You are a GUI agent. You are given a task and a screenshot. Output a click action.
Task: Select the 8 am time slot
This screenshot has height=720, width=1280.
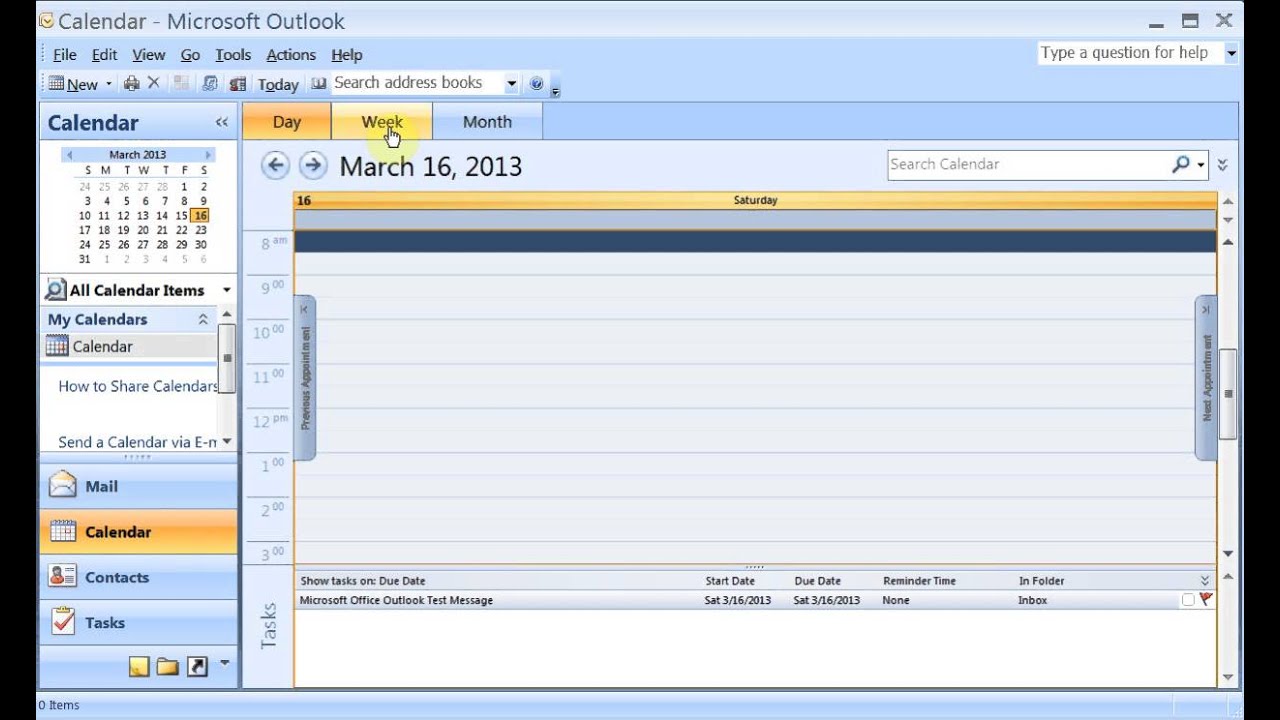pos(755,241)
